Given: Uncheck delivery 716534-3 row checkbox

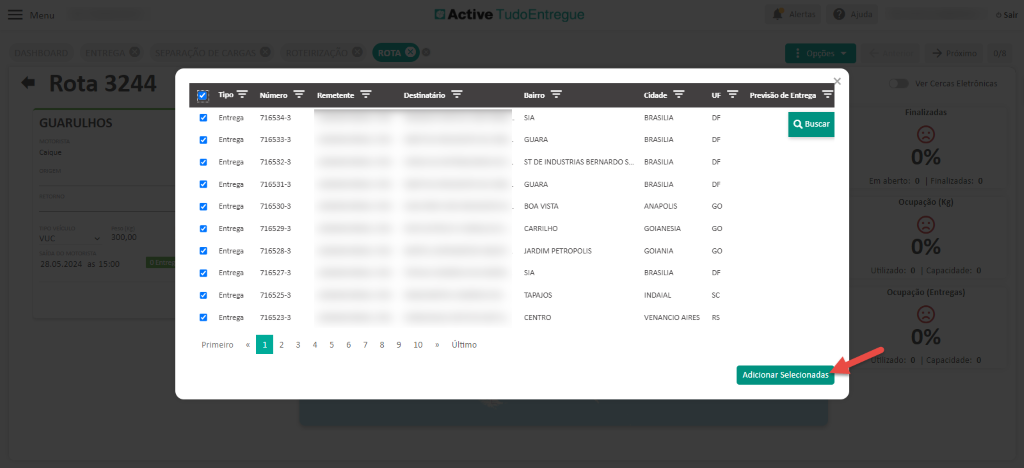Looking at the screenshot, I should click(204, 118).
